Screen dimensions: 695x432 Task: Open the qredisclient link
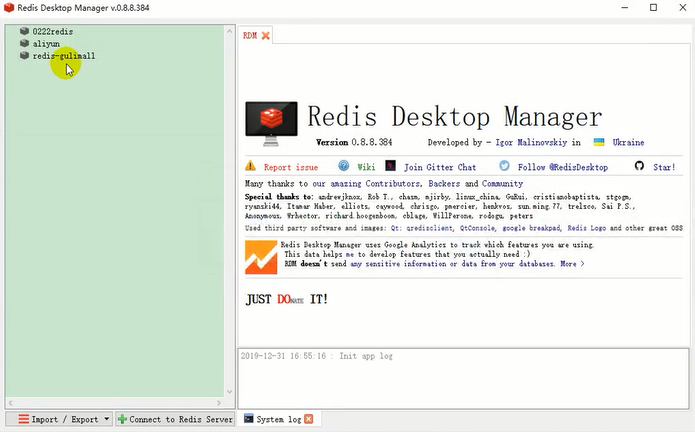(430, 228)
